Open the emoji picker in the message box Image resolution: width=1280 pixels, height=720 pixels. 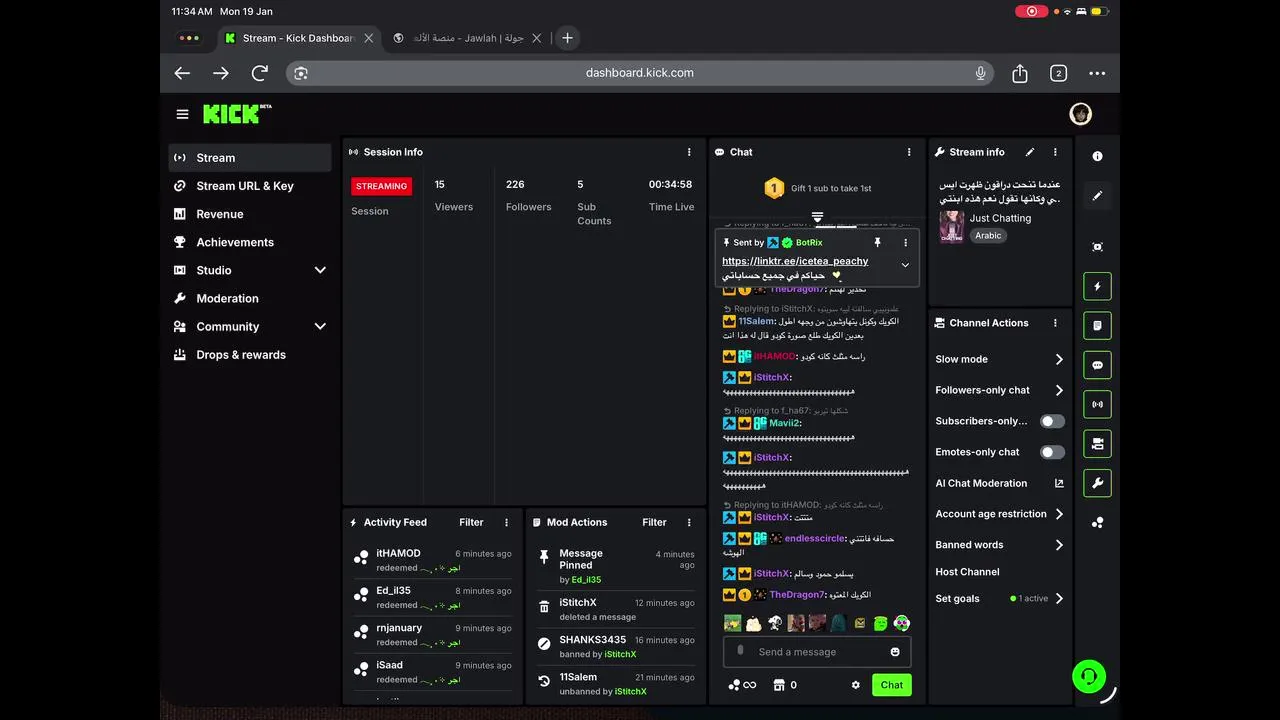895,652
